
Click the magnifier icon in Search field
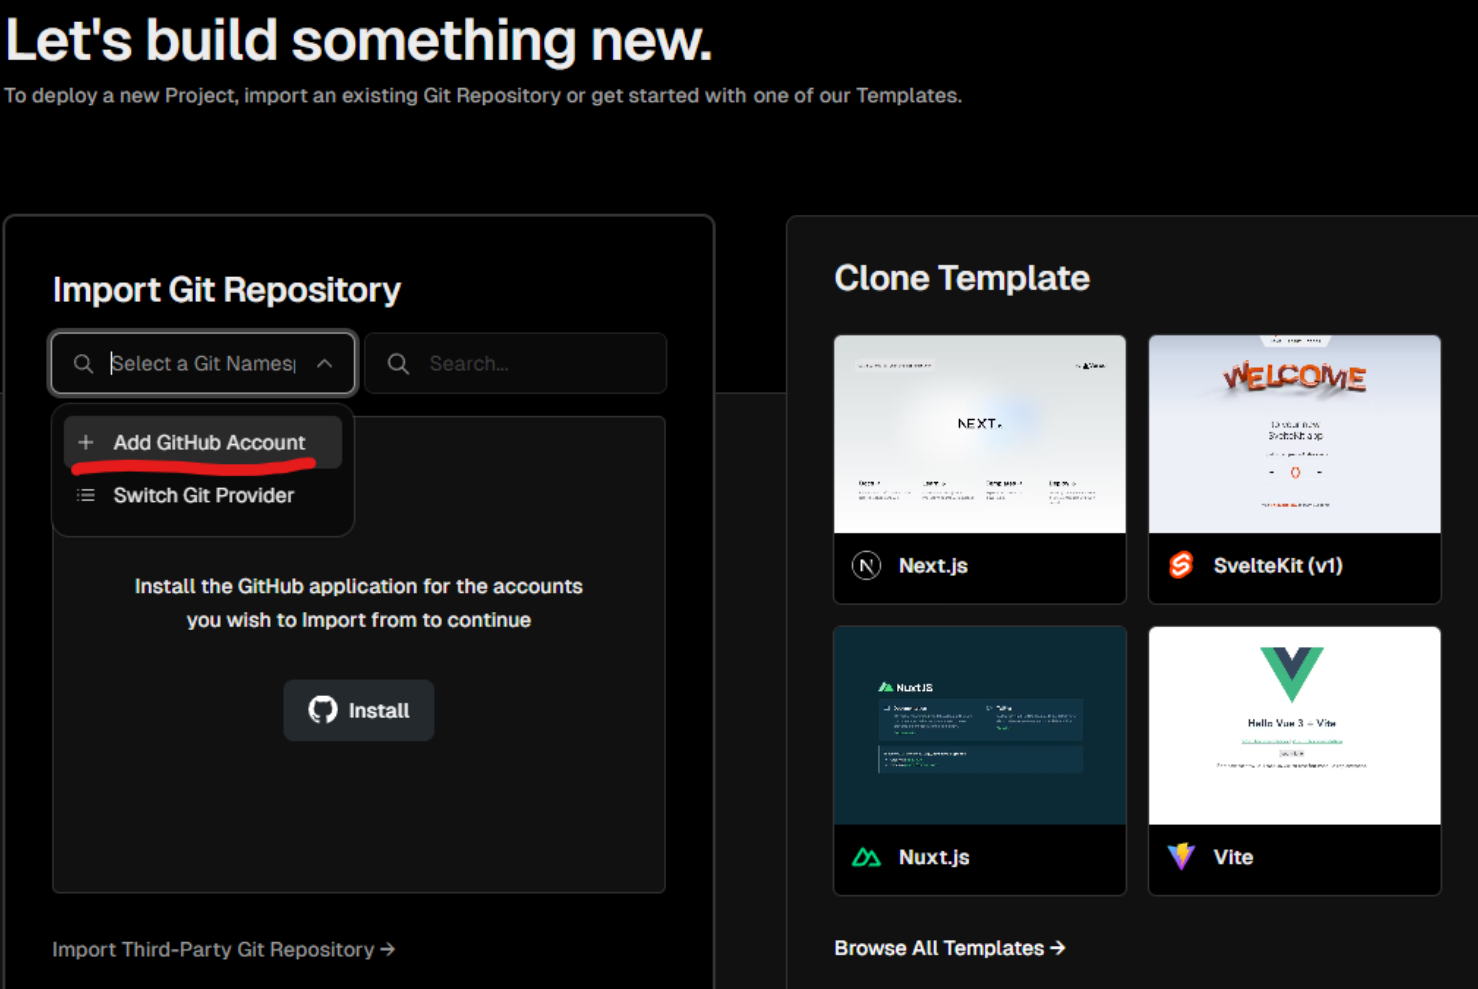point(398,363)
